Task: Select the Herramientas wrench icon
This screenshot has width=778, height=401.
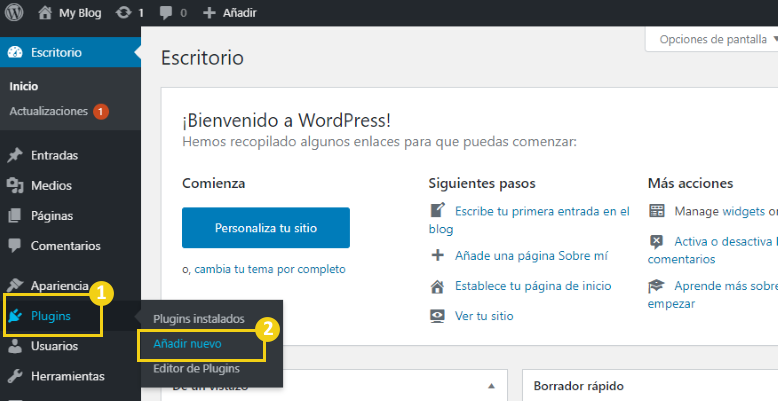Action: pyautogui.click(x=15, y=376)
